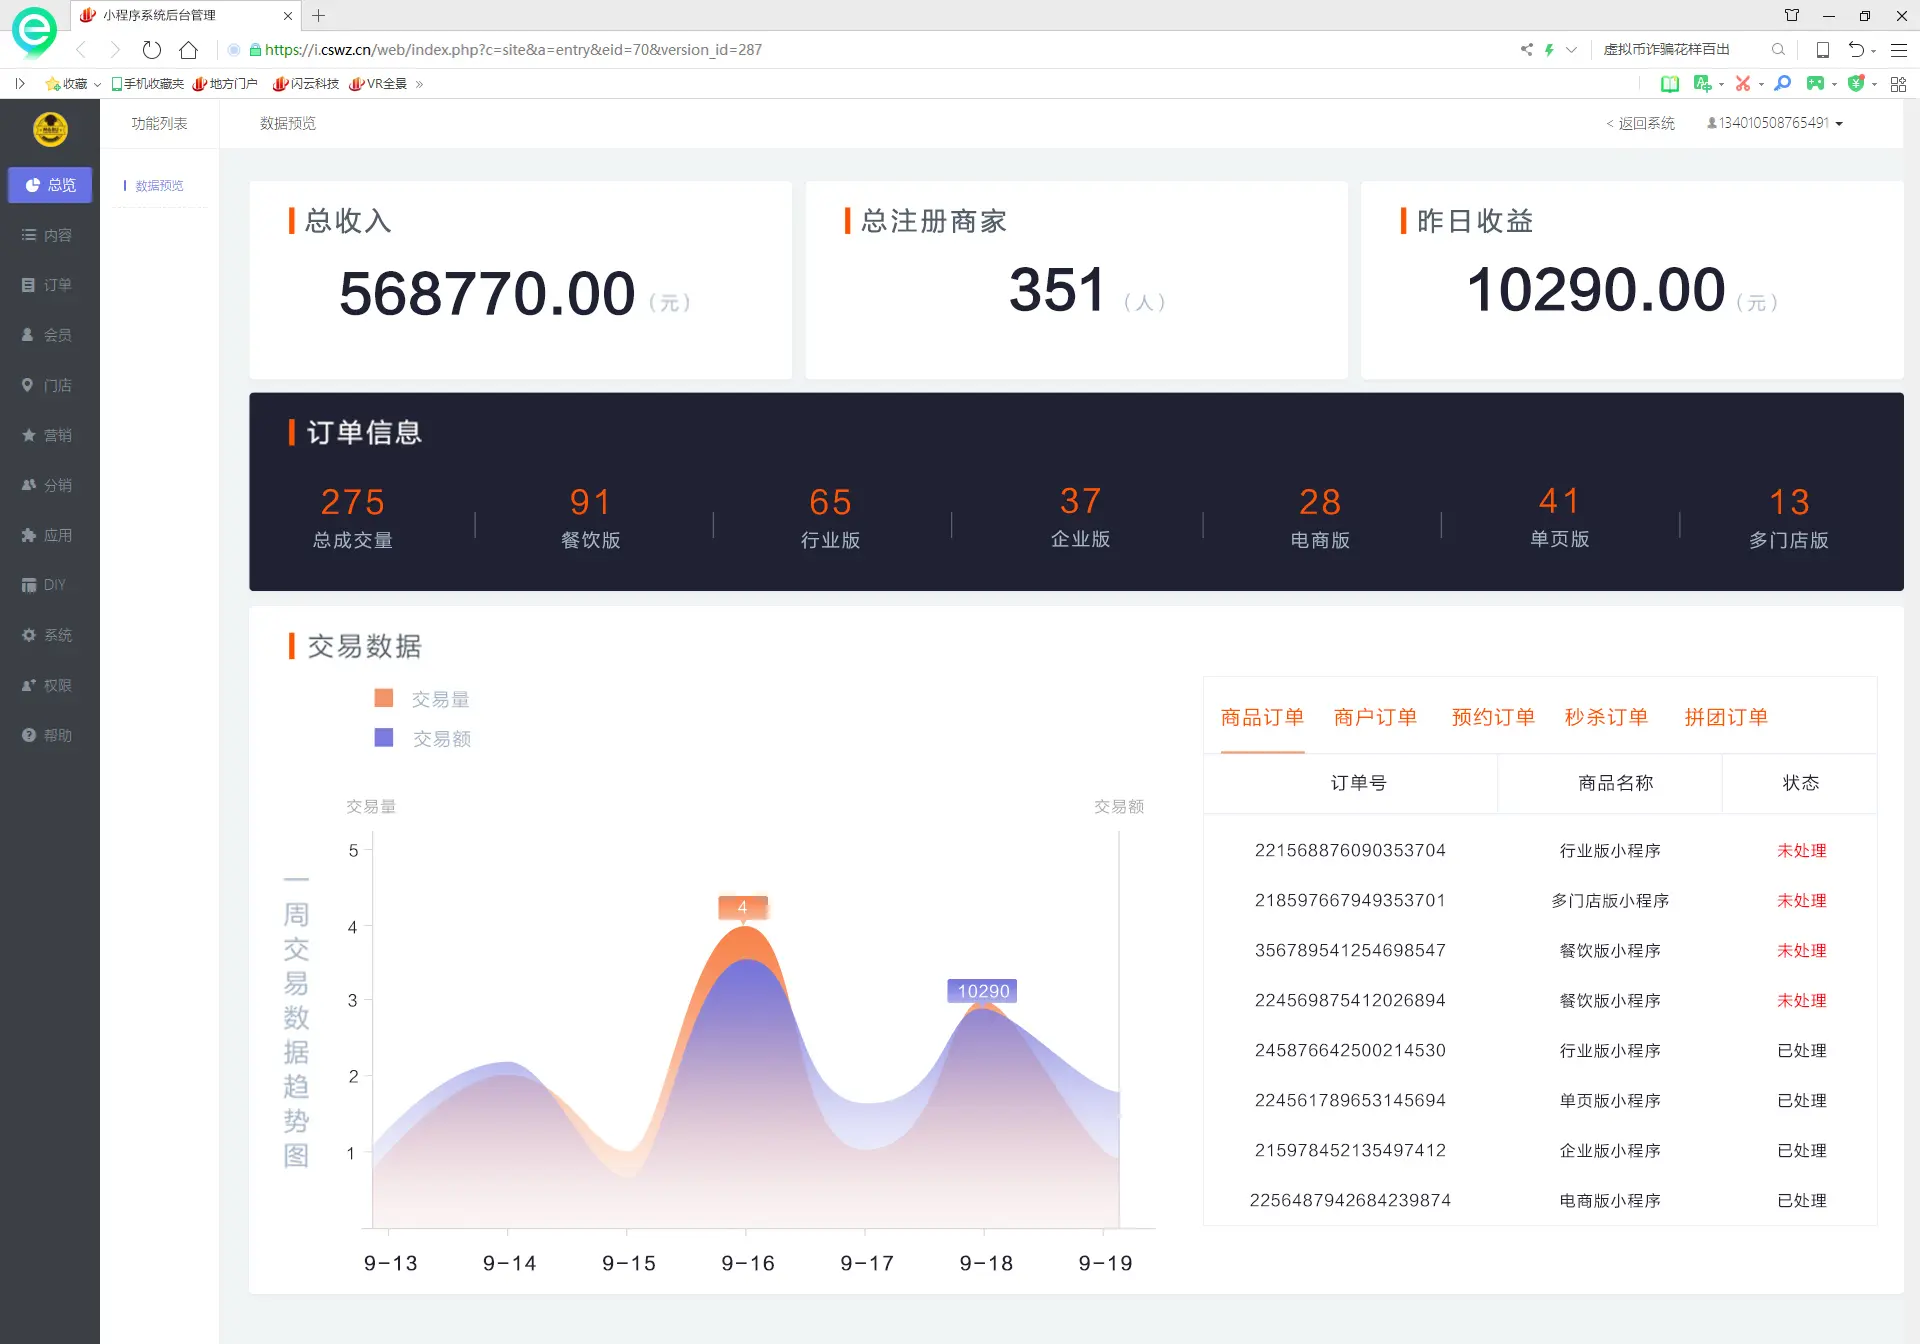Viewport: 1920px width, 1344px height.
Task: Expand more bookmarks chevron after VR全景
Action: [x=419, y=84]
